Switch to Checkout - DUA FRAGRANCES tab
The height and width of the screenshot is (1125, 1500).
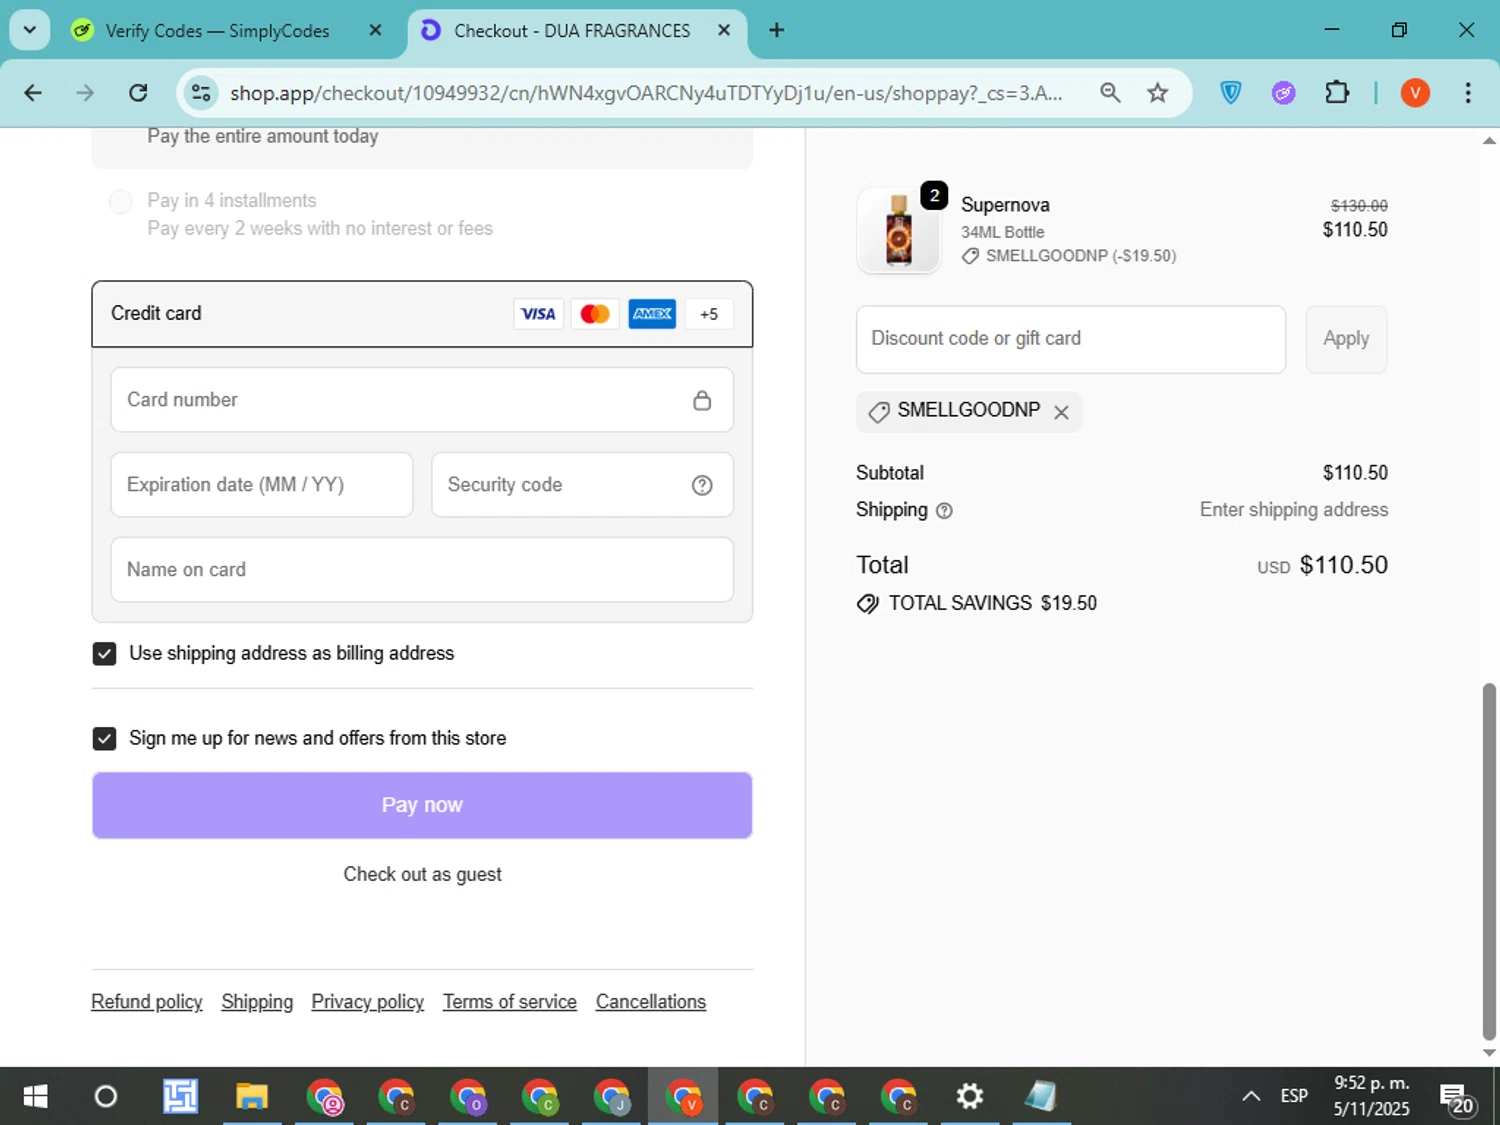[572, 31]
